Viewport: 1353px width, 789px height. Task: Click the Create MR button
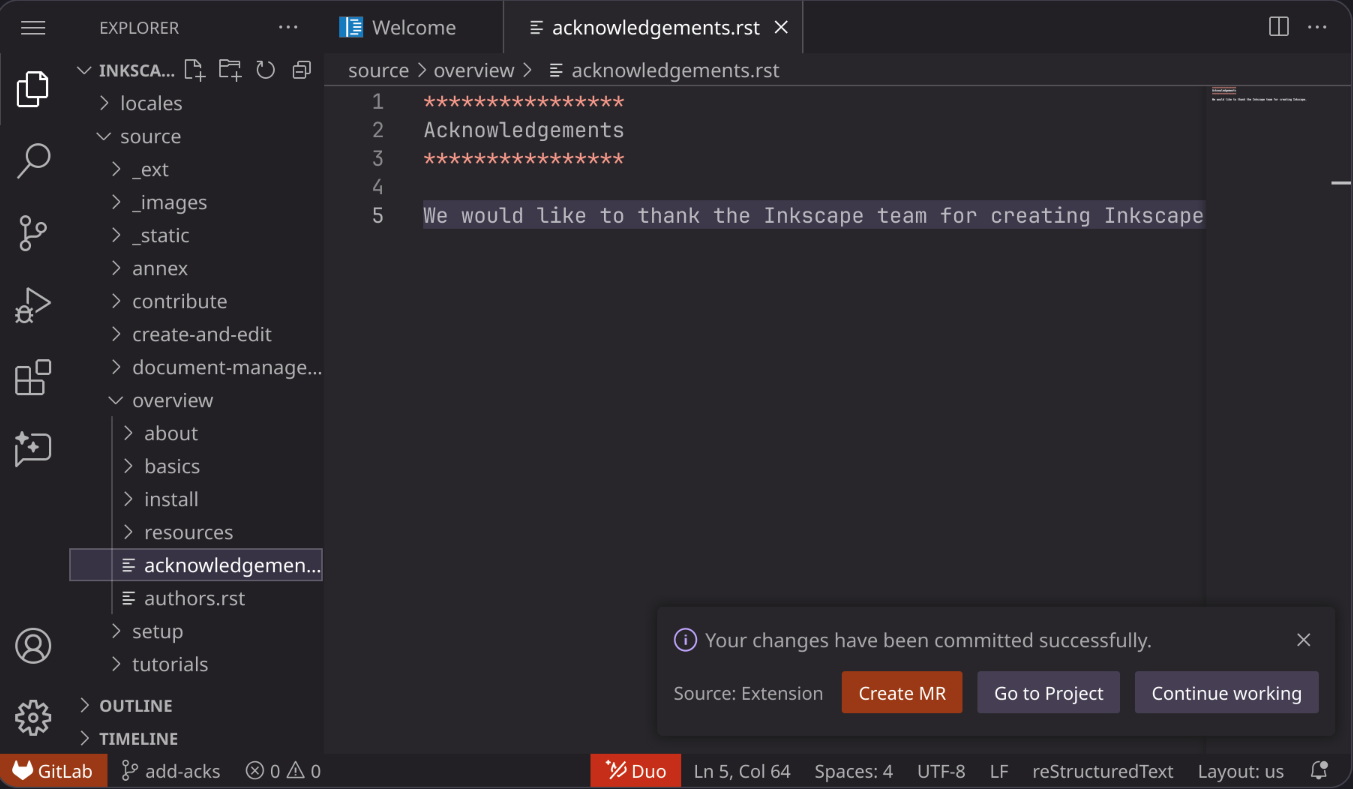(902, 693)
